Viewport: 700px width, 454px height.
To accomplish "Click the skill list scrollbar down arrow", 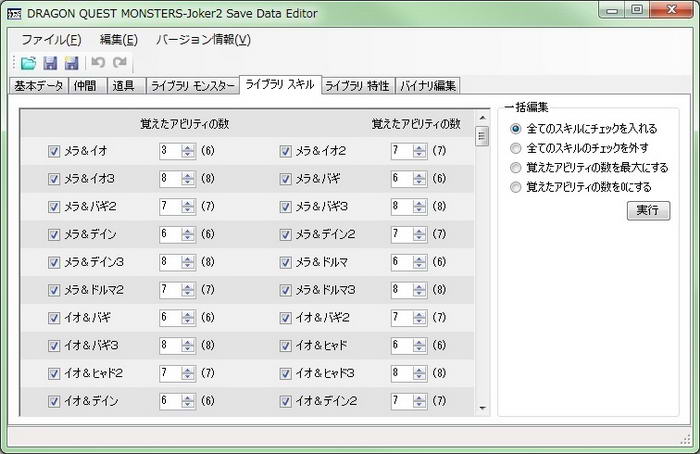I will click(481, 408).
